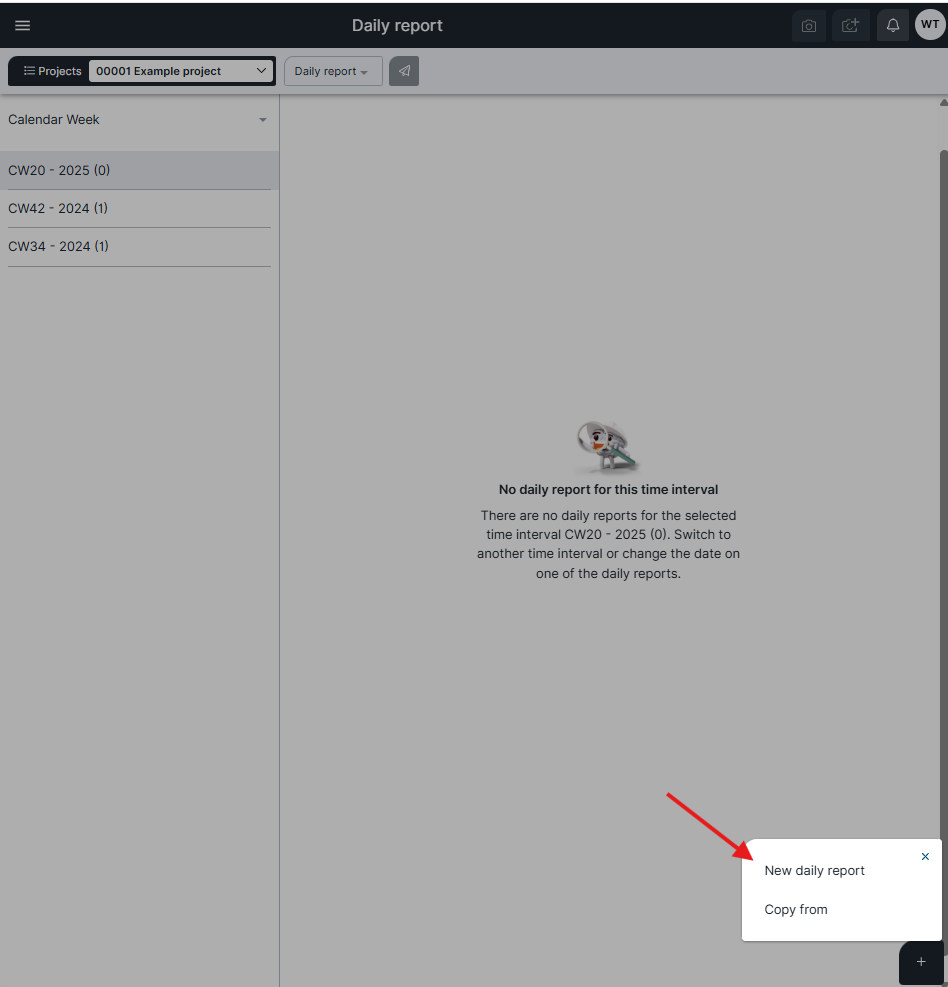Click the send paper plane icon
948x987 pixels.
[404, 71]
